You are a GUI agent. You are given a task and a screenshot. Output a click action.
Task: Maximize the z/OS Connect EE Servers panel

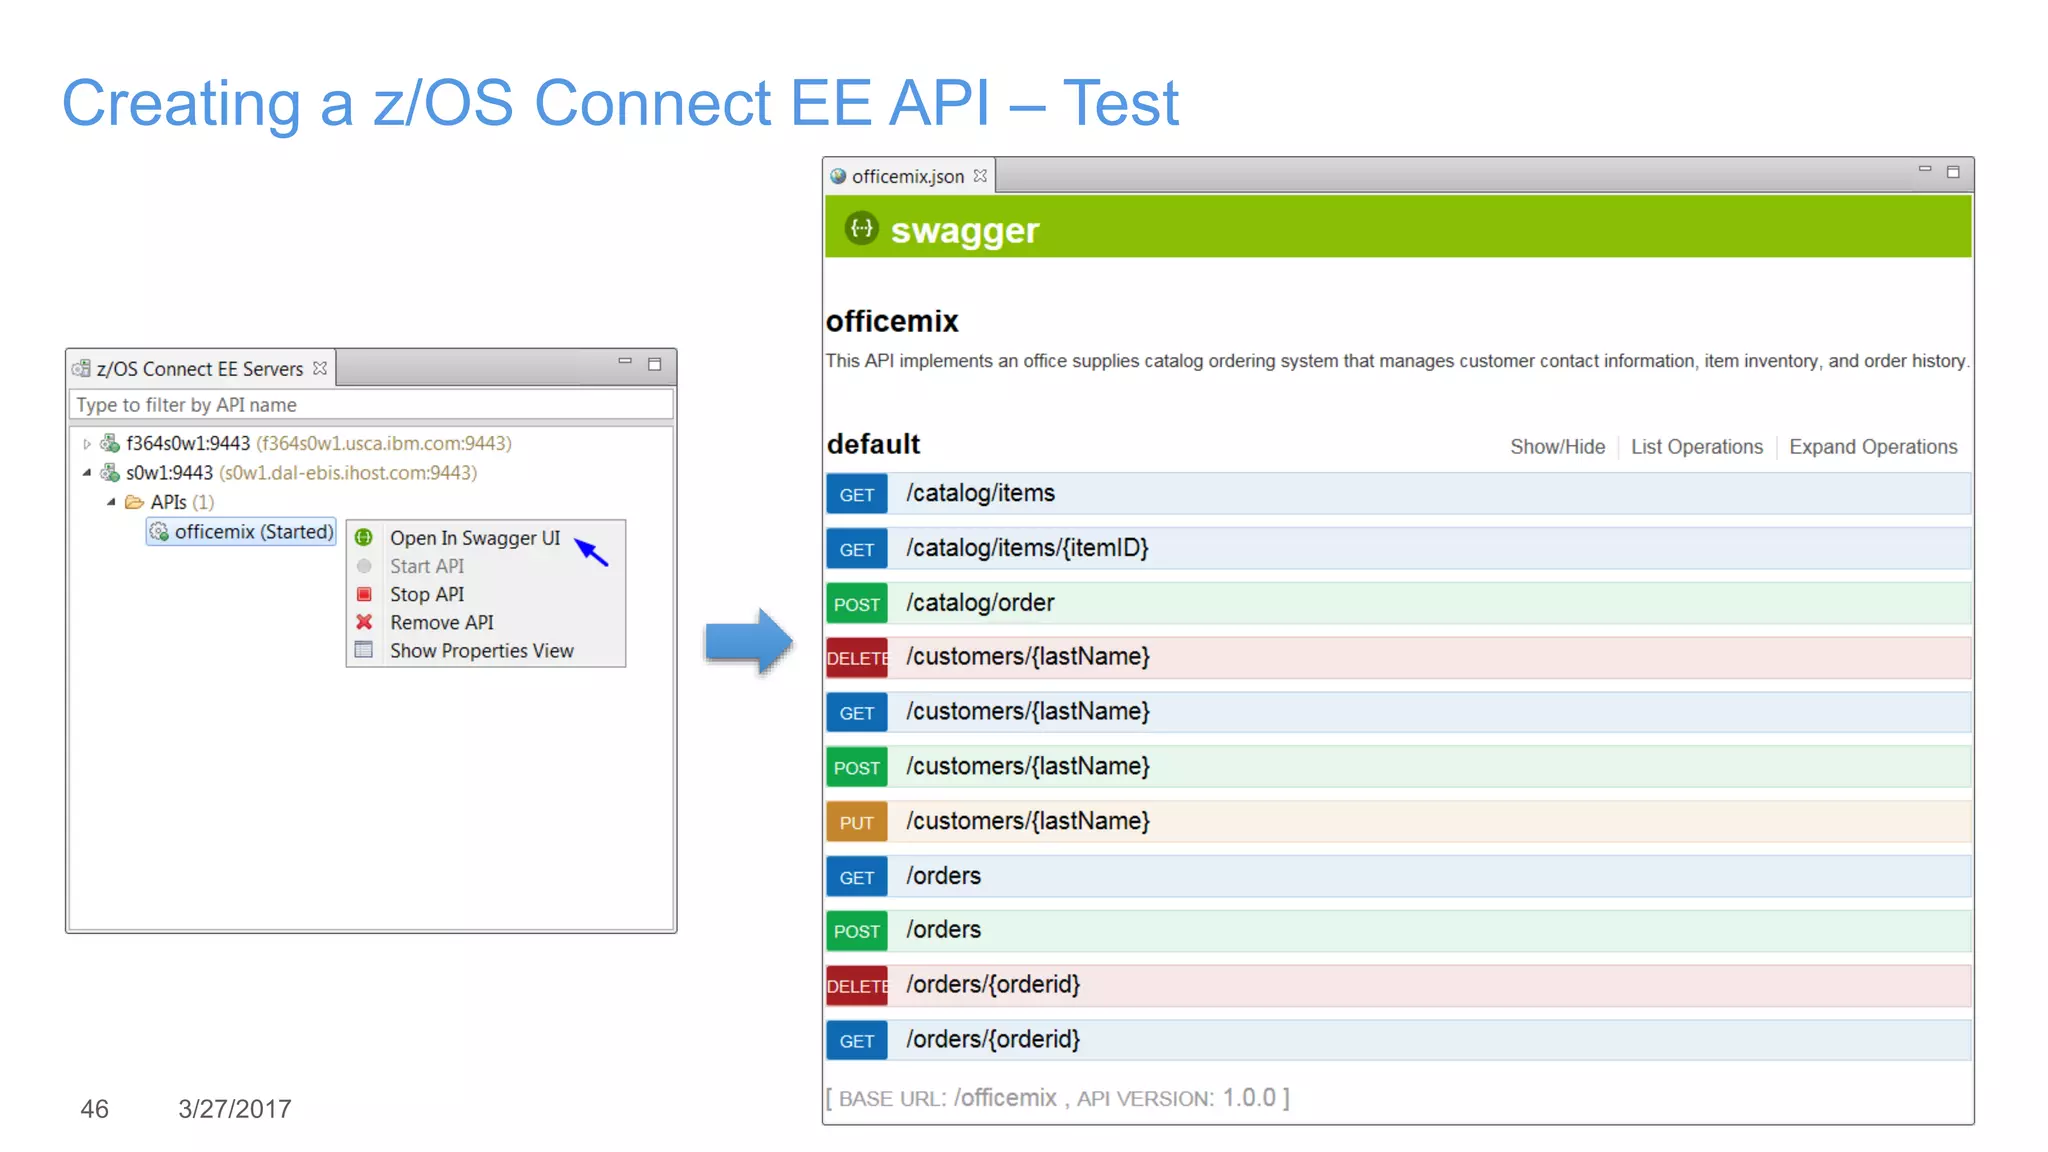coord(655,364)
